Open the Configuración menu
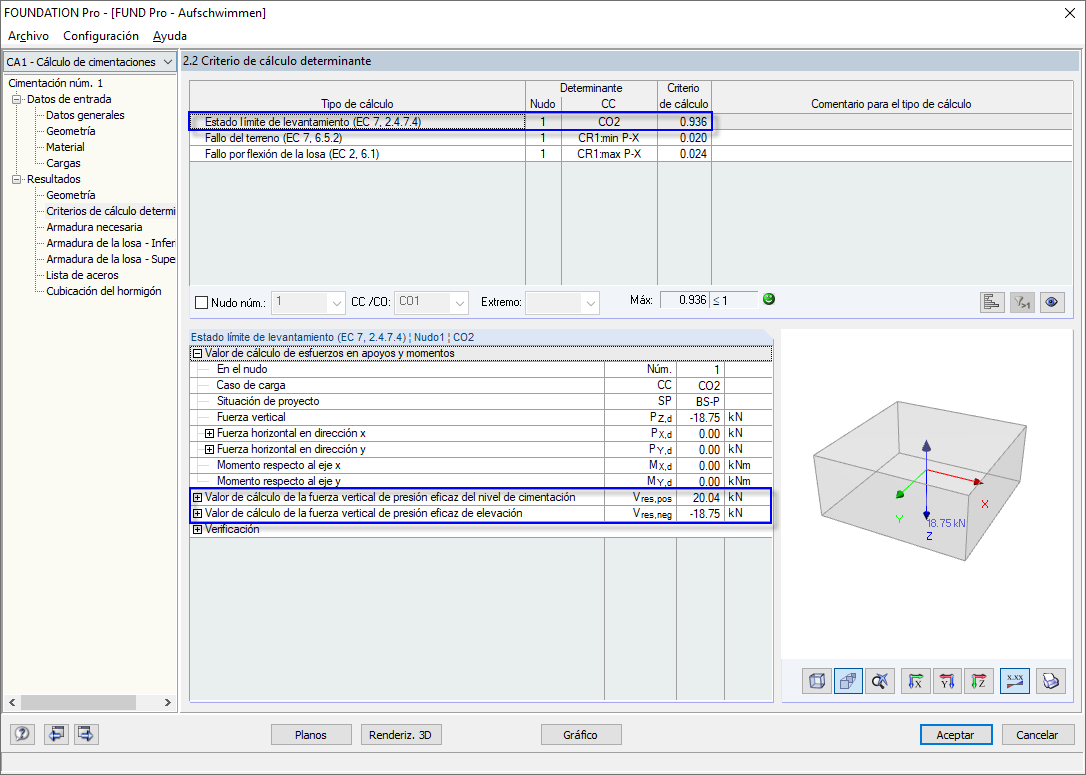1086x775 pixels. [x=101, y=35]
